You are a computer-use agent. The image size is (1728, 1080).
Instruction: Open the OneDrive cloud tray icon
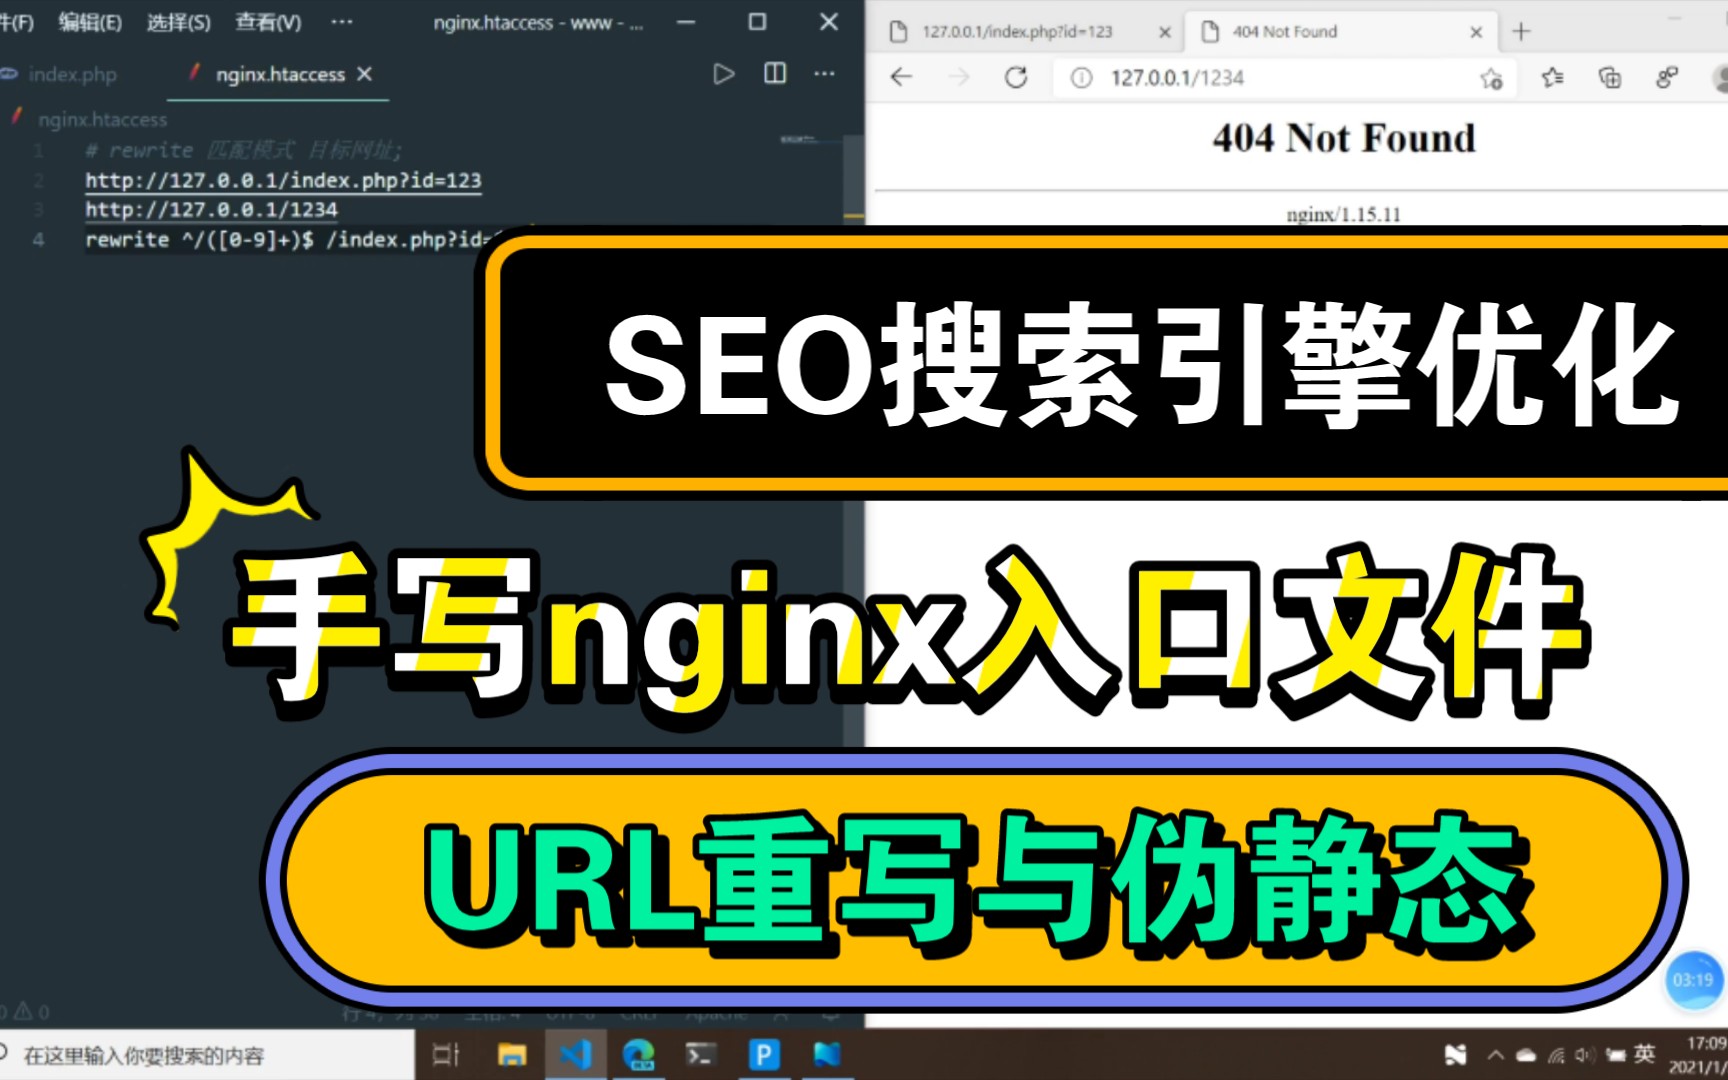point(1526,1055)
